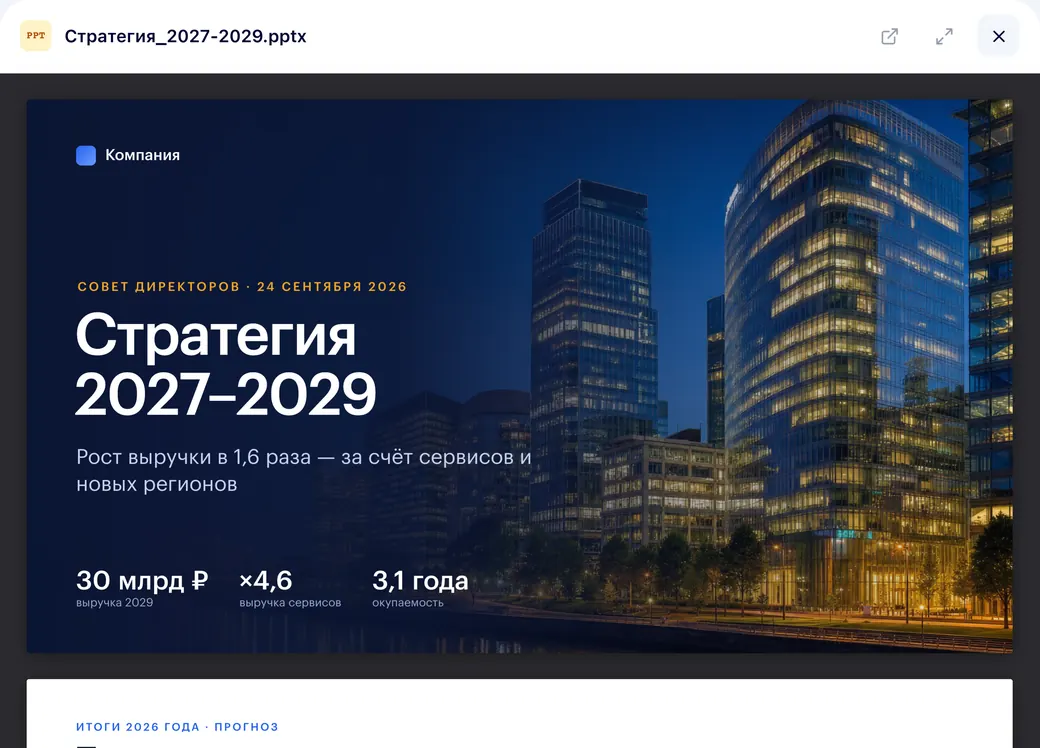Click the окупаемость caption
Image resolution: width=1040 pixels, height=748 pixels.
pyautogui.click(x=407, y=602)
